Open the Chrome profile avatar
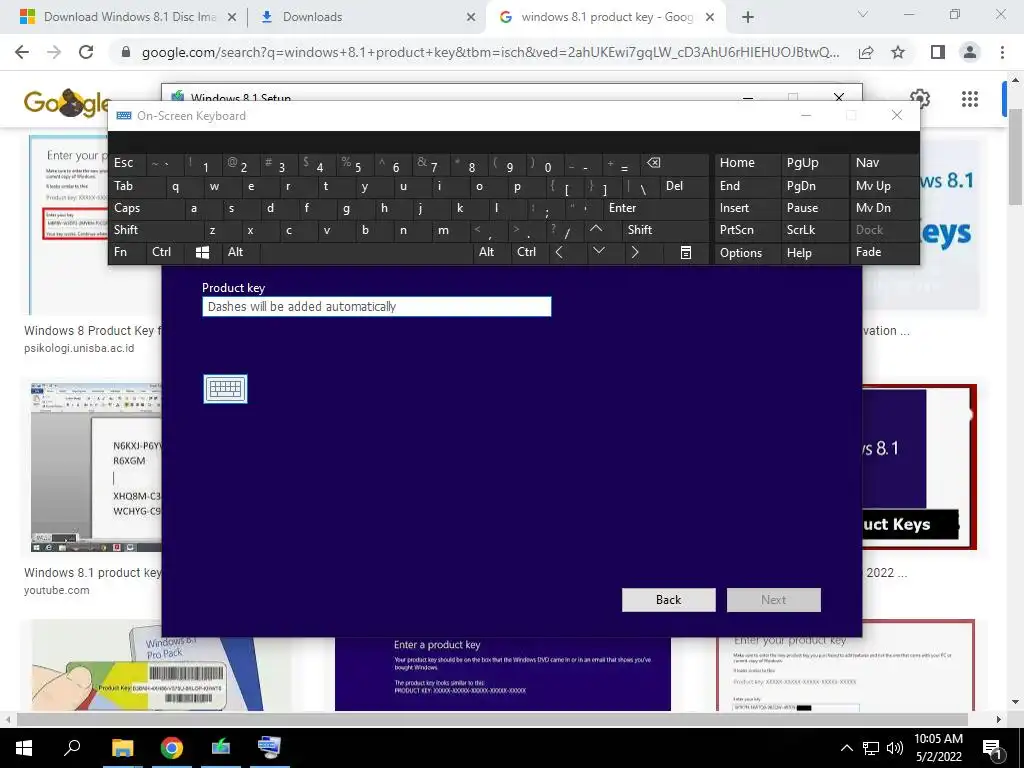This screenshot has width=1024, height=768. click(970, 52)
